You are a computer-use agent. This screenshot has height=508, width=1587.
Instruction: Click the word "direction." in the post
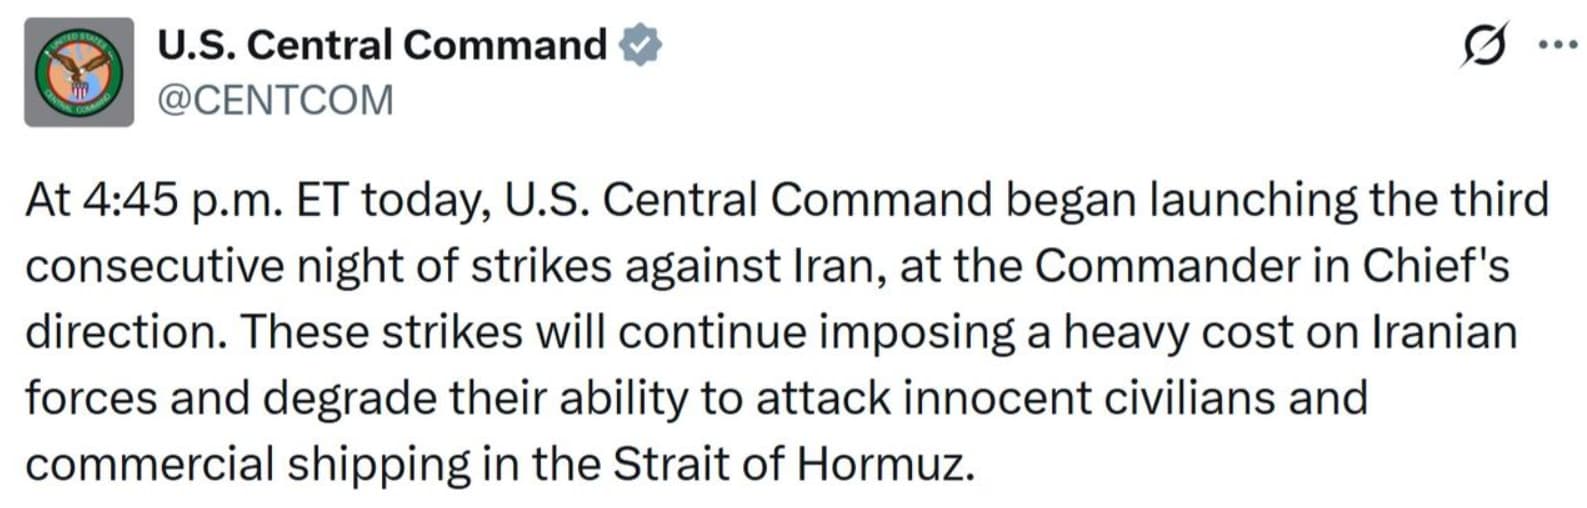(126, 332)
